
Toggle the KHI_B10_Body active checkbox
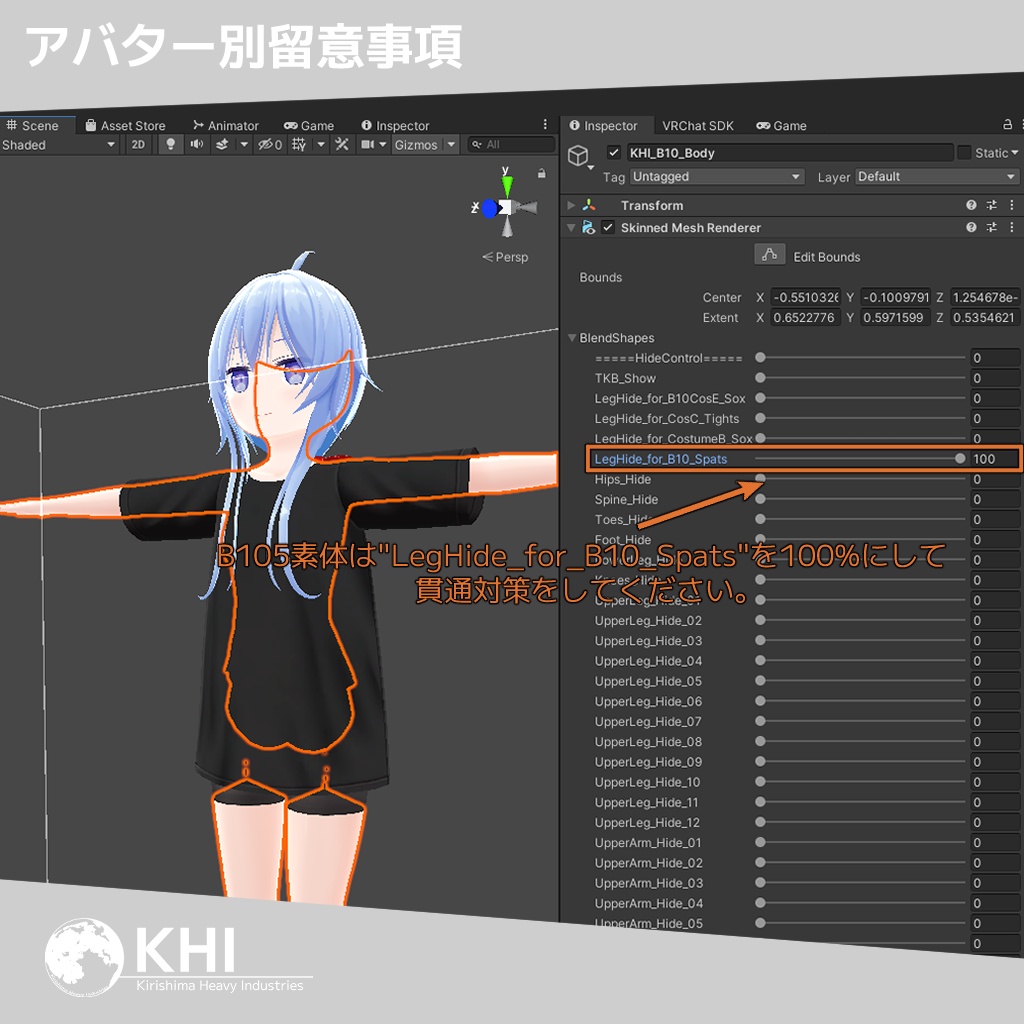pos(614,153)
